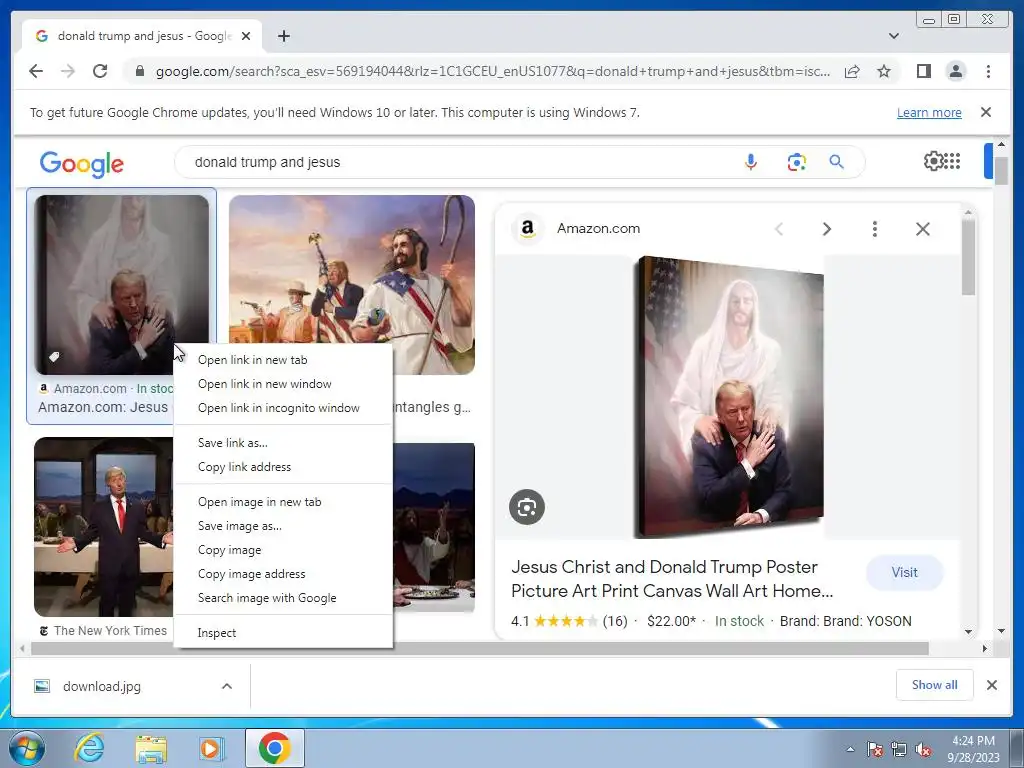Open the Windows Start menu
The height and width of the screenshot is (768, 1024).
point(26,748)
